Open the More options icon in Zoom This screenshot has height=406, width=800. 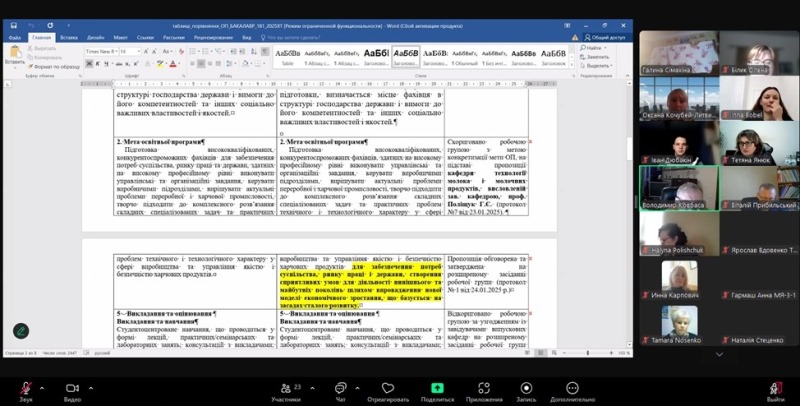tap(574, 387)
